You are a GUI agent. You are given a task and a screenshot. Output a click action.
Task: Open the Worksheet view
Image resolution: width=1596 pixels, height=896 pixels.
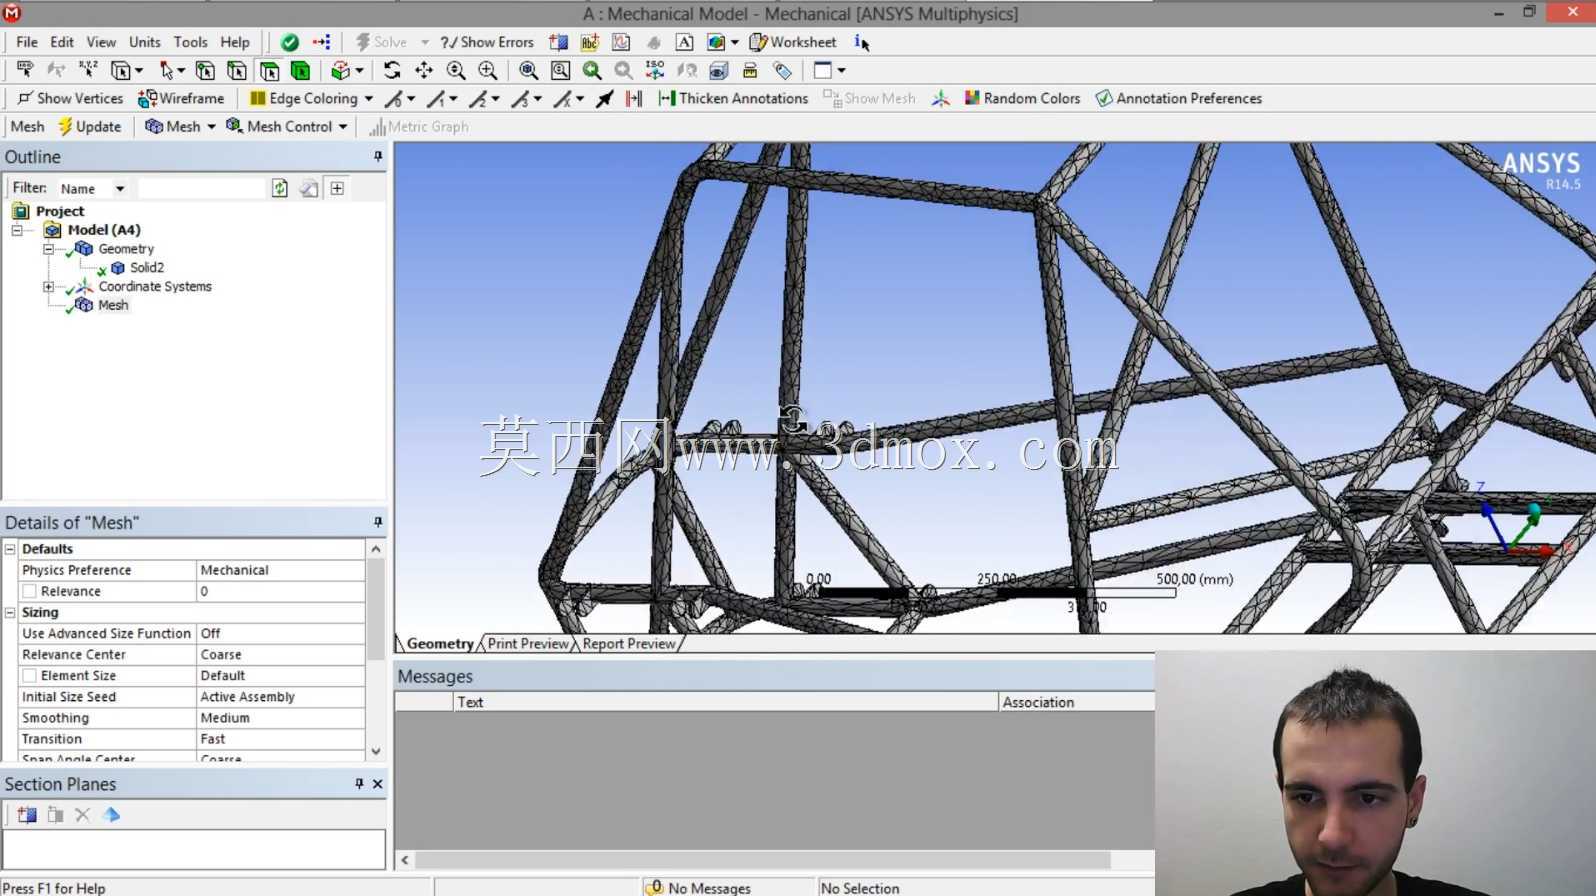point(793,42)
